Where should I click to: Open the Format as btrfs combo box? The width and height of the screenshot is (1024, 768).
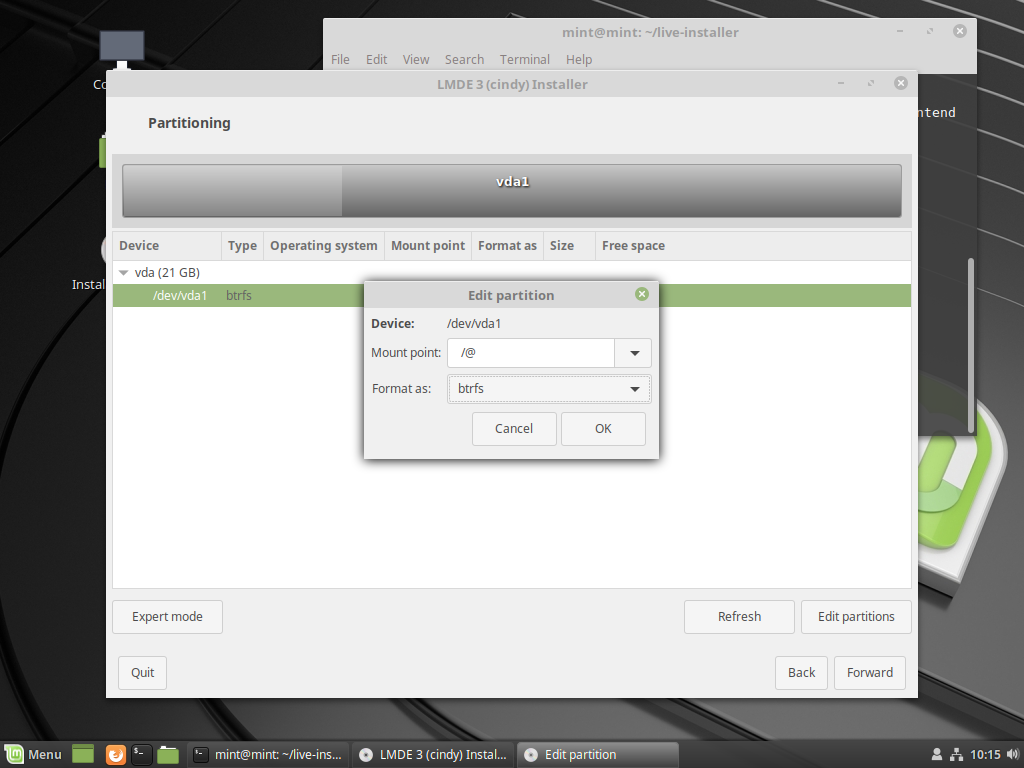(x=549, y=389)
